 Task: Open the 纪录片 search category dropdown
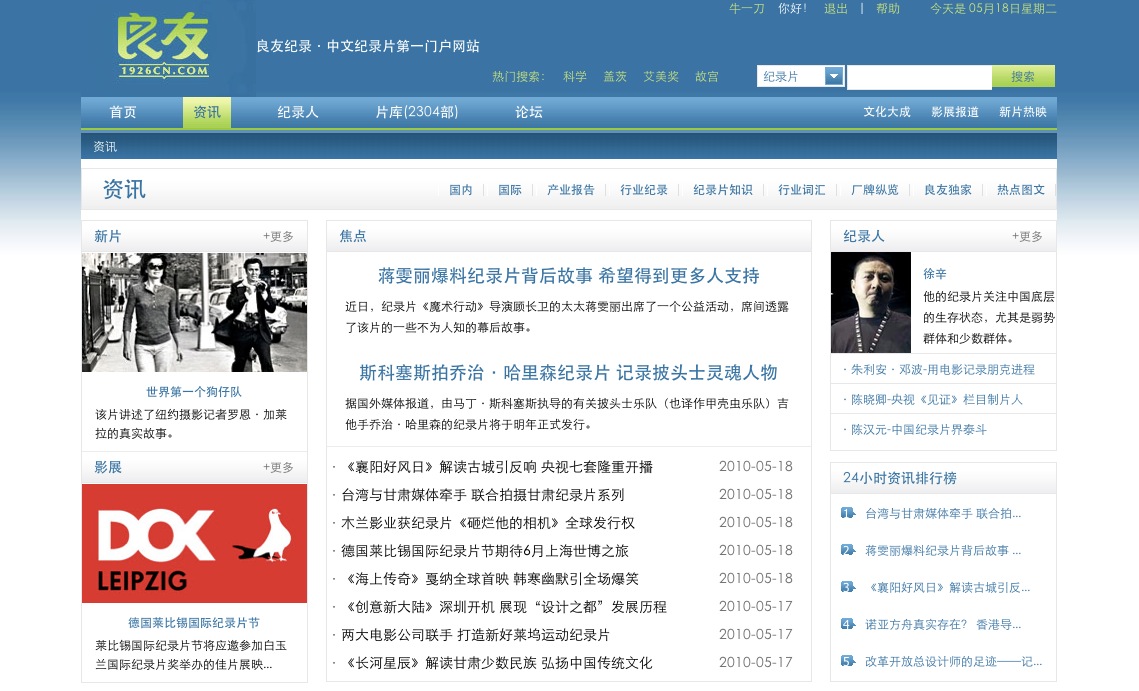coord(833,77)
